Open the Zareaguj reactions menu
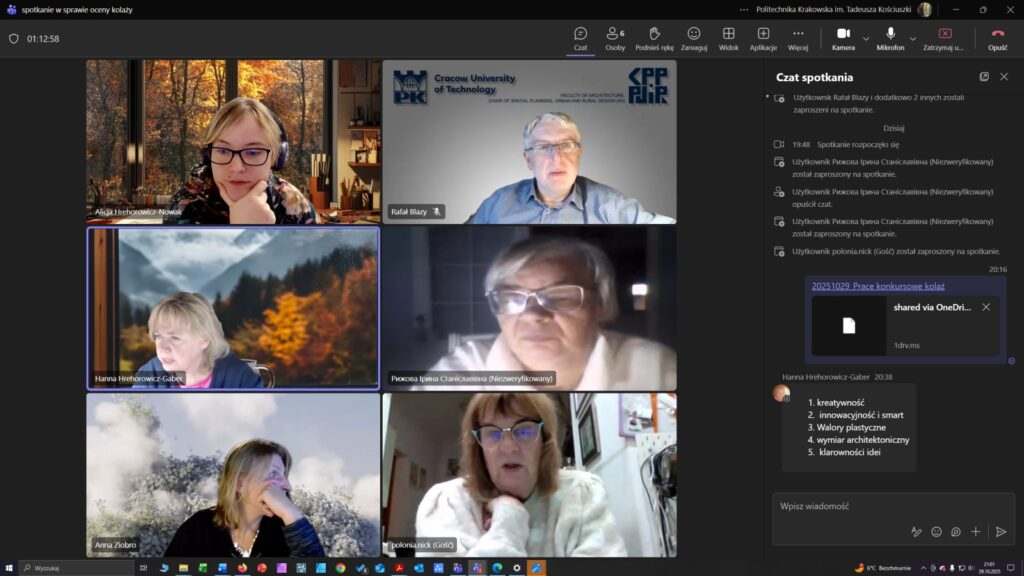 pos(694,38)
